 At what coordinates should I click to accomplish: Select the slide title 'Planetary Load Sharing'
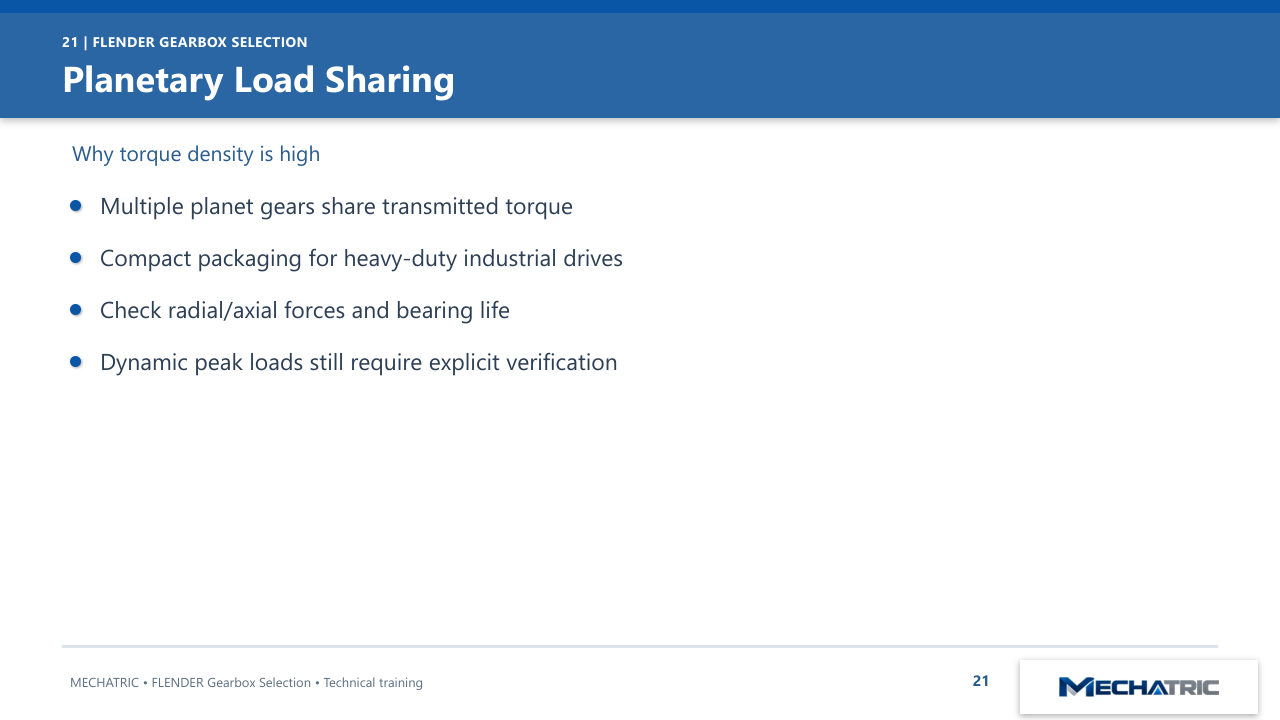pyautogui.click(x=258, y=80)
